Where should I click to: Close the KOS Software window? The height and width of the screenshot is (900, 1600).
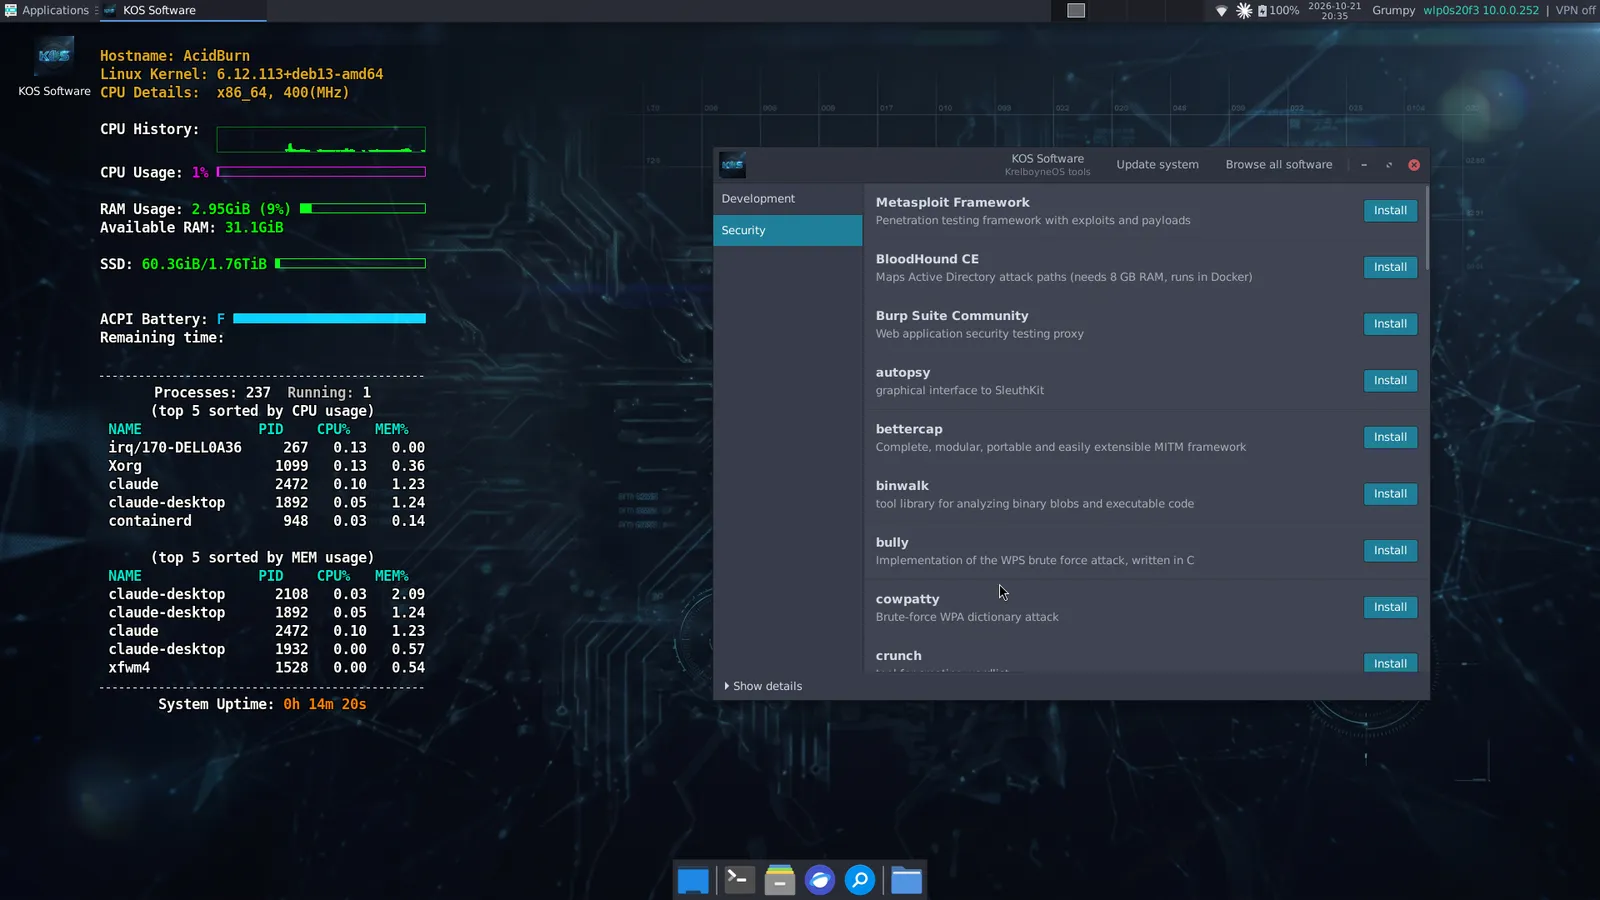1414,165
